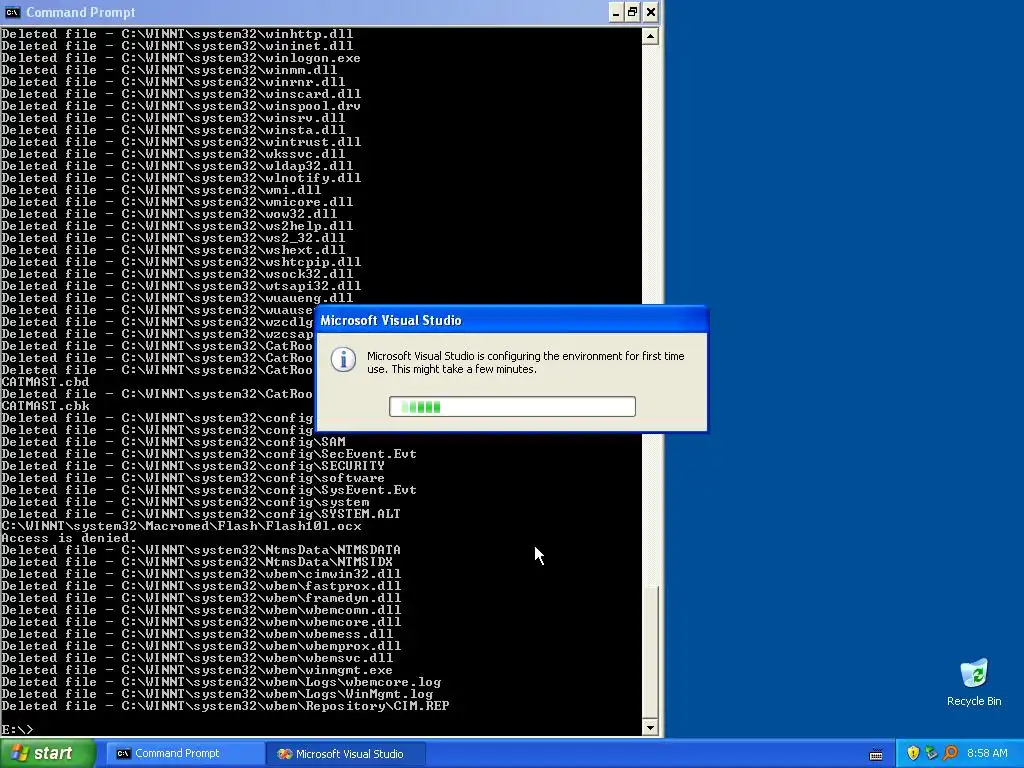The image size is (1024, 768).
Task: Open the Recycle Bin desktop icon
Action: click(974, 683)
